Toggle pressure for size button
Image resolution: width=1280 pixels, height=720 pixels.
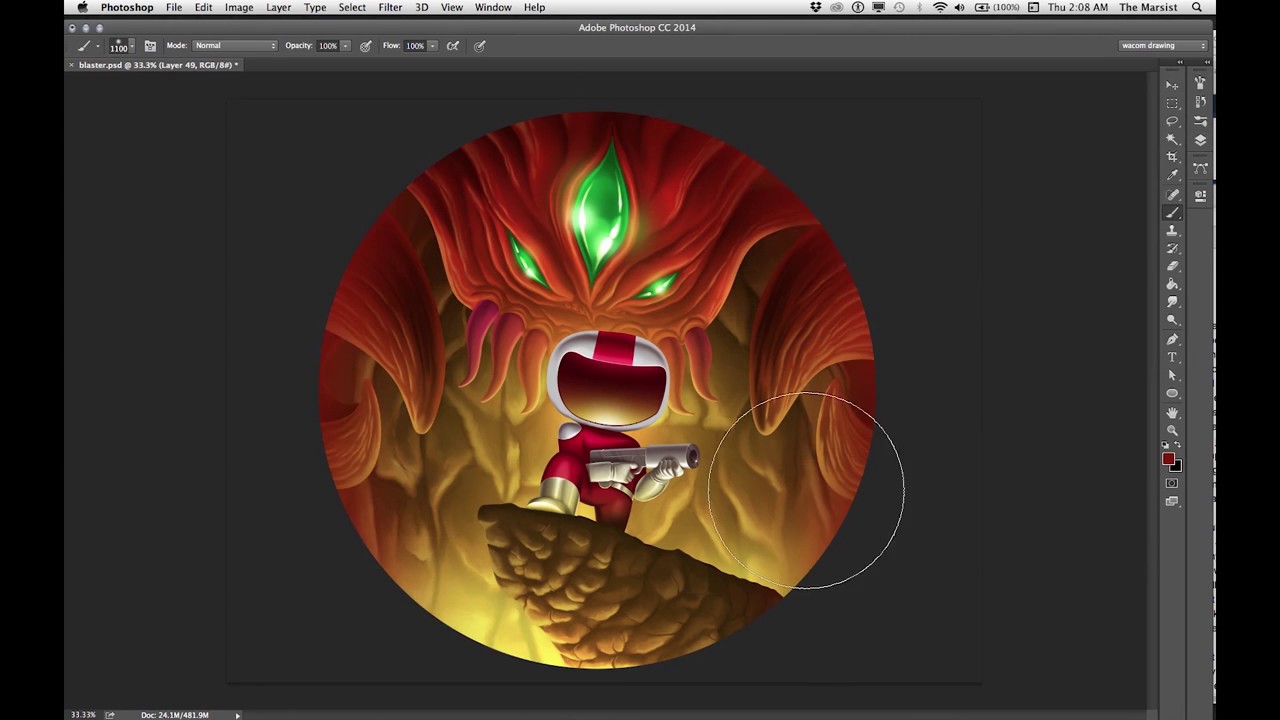(480, 46)
